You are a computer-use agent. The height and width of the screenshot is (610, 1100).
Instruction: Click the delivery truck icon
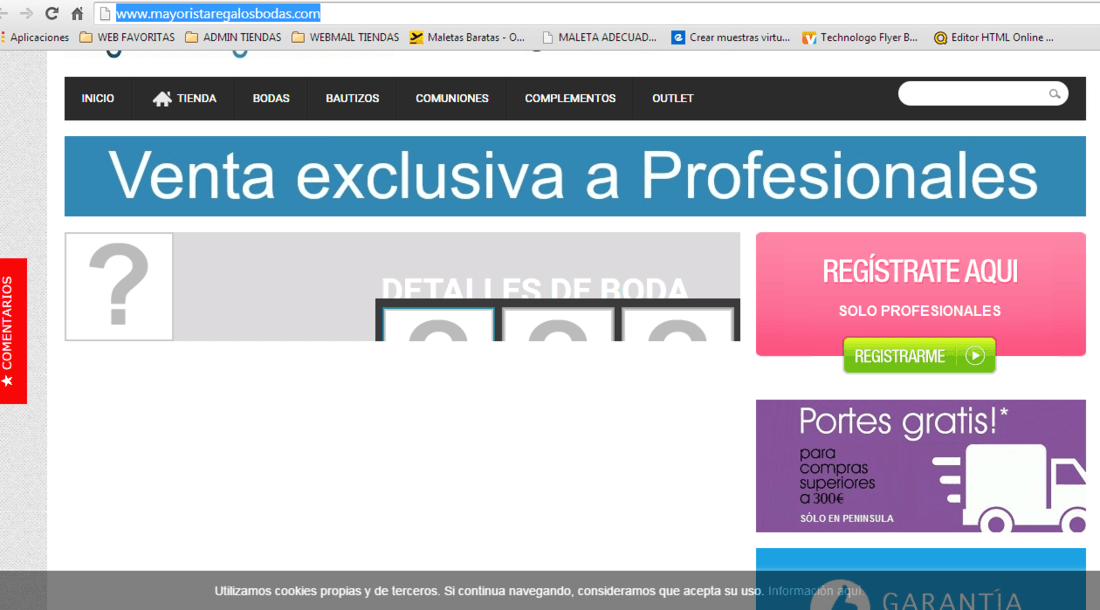(x=1009, y=487)
